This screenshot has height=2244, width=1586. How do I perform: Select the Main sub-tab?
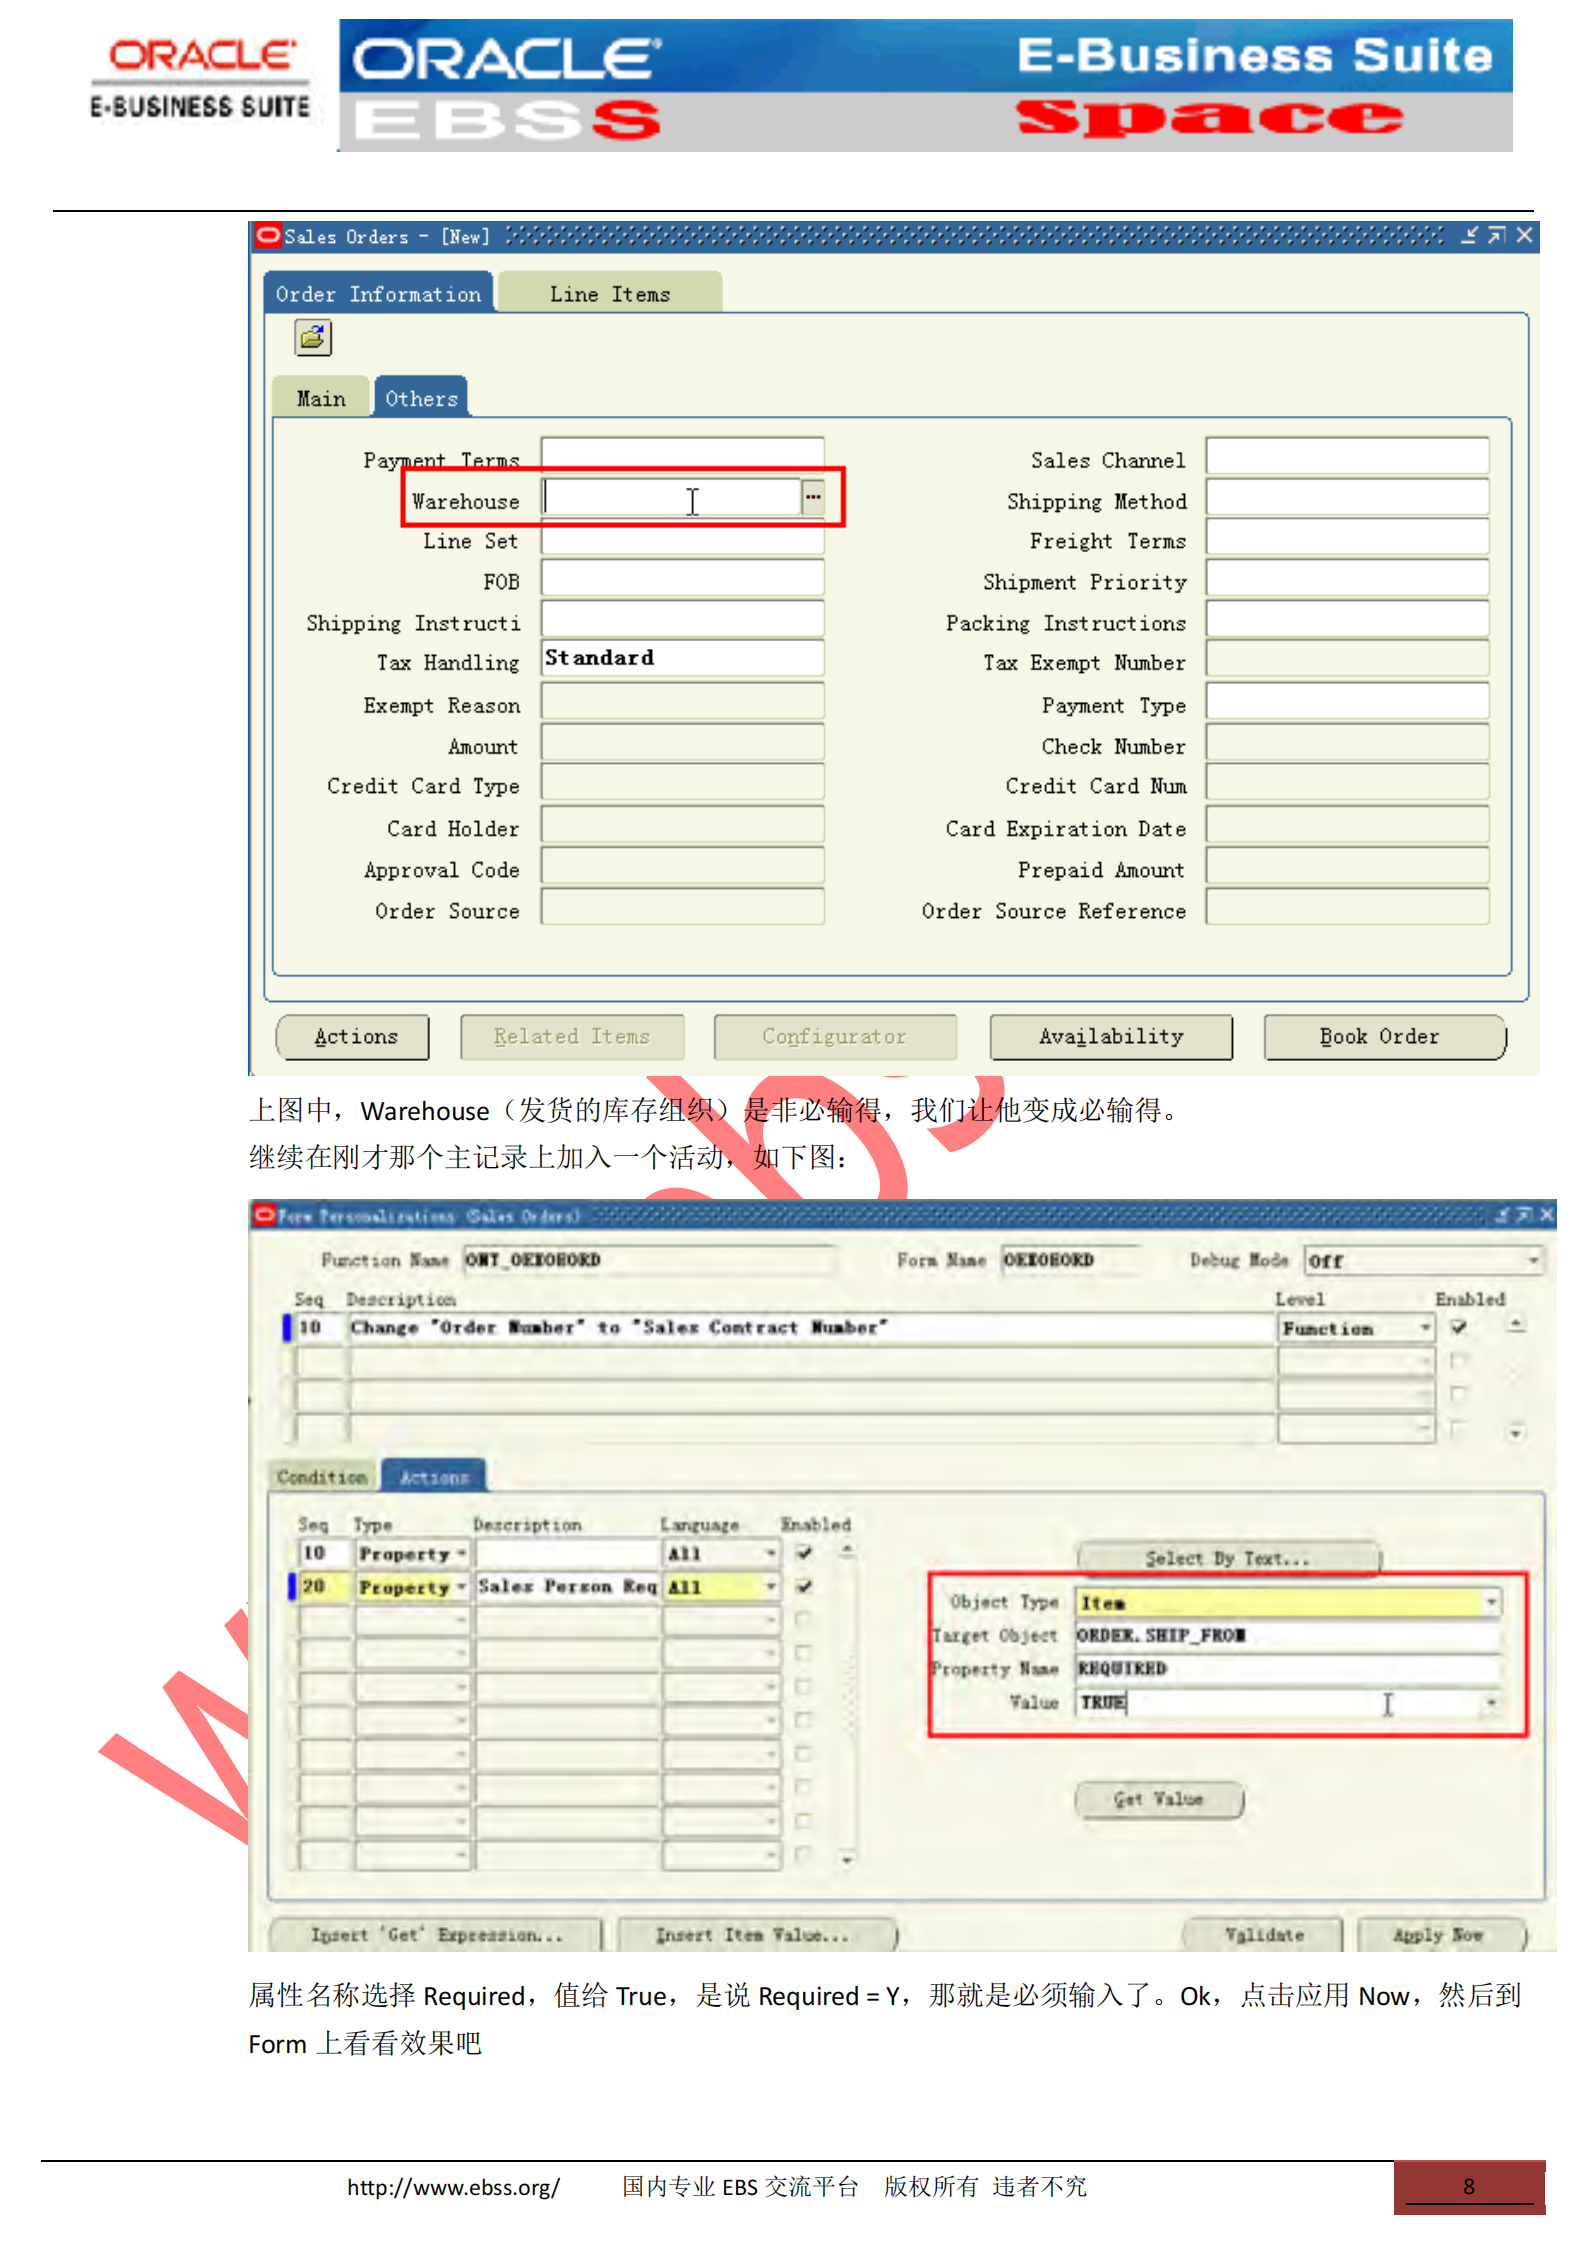pos(321,398)
